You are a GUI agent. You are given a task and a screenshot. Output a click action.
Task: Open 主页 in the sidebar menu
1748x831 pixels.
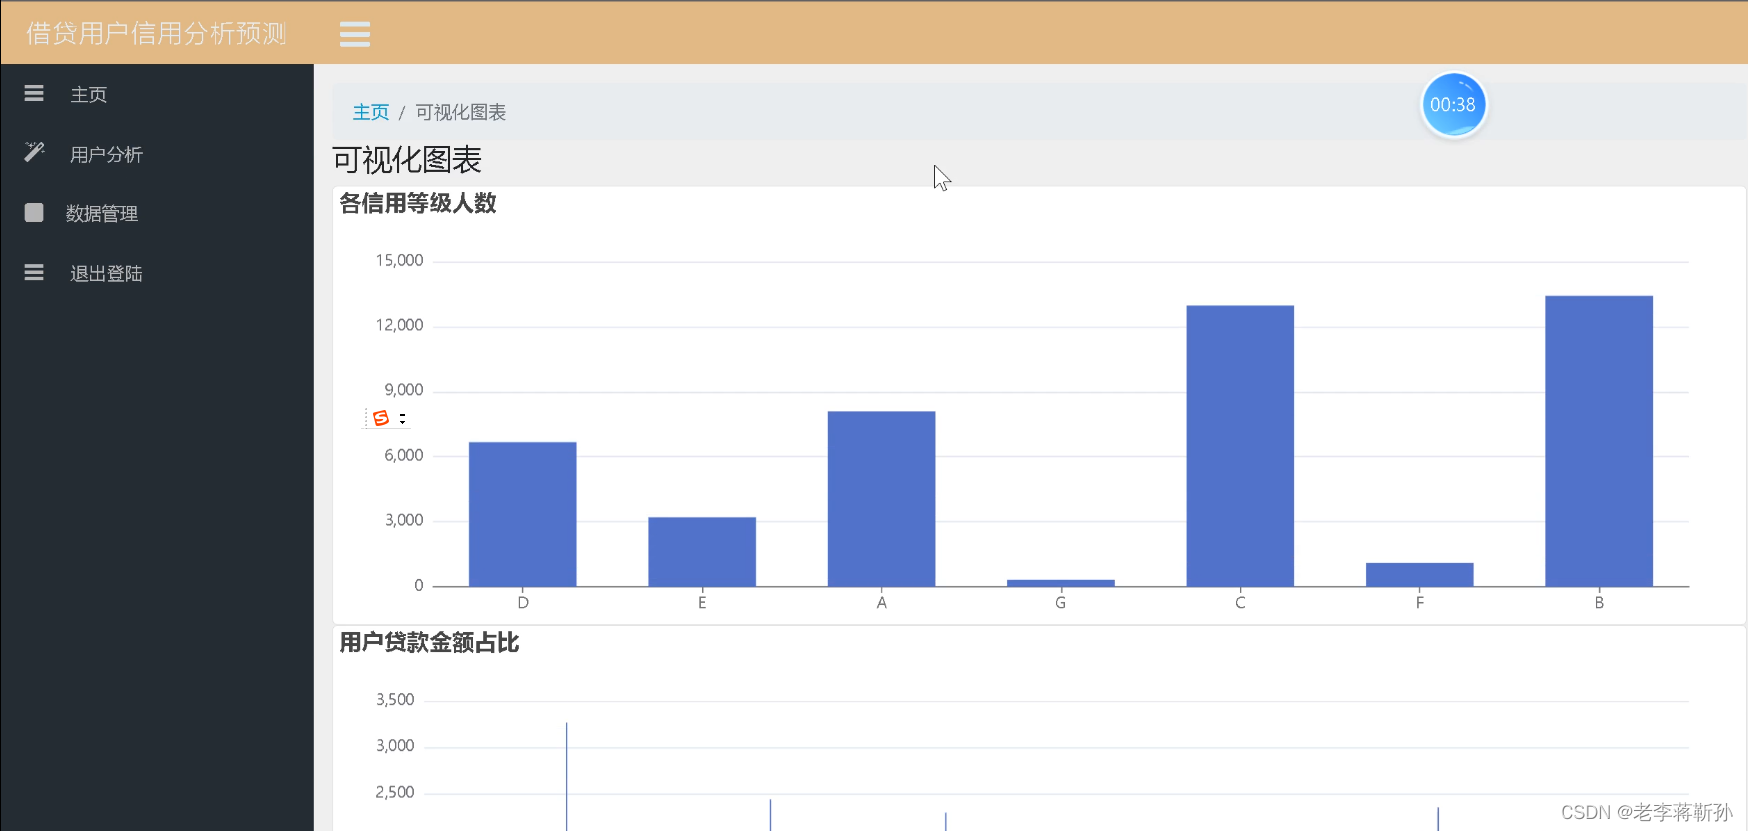(x=88, y=94)
